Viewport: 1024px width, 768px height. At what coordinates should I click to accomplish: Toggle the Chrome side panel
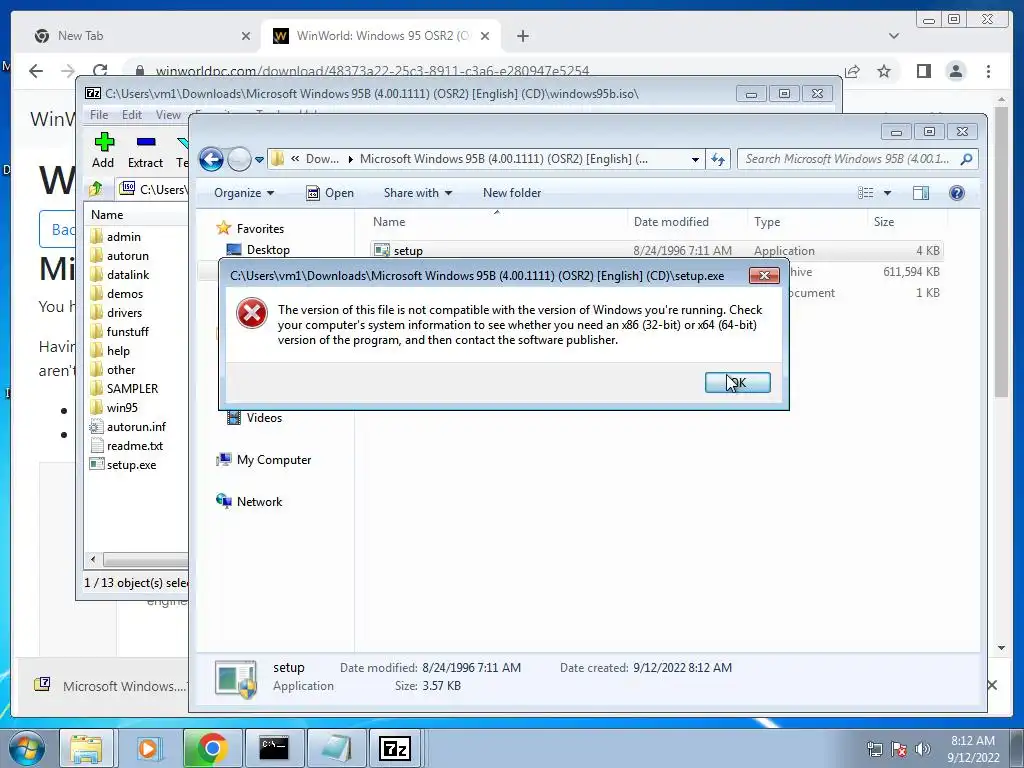923,71
